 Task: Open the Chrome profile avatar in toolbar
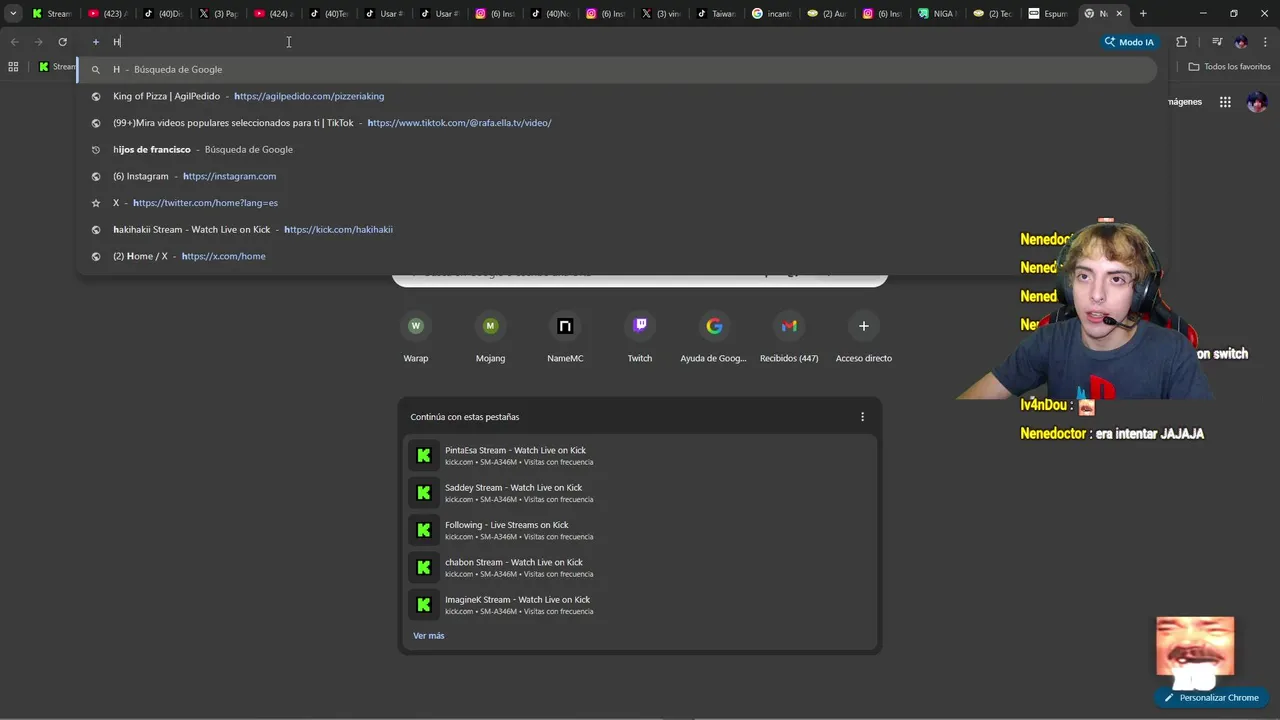[1241, 42]
